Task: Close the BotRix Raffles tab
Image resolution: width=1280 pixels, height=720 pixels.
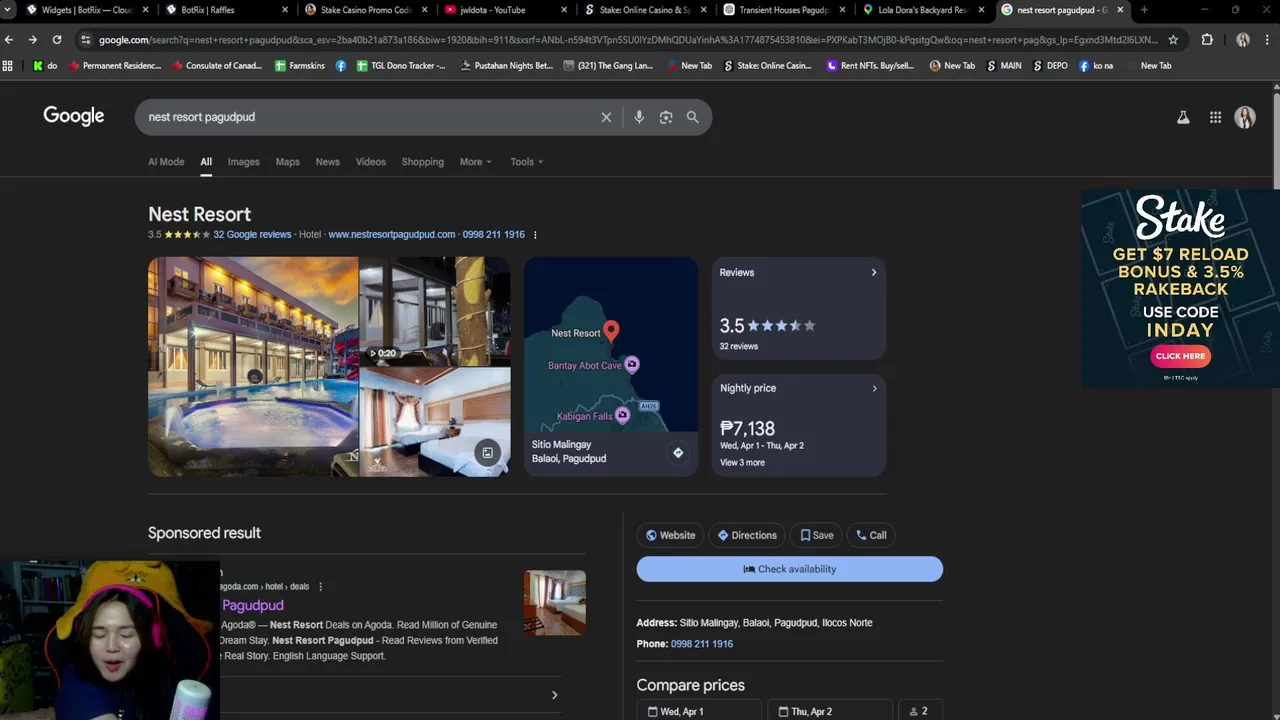Action: (x=285, y=10)
